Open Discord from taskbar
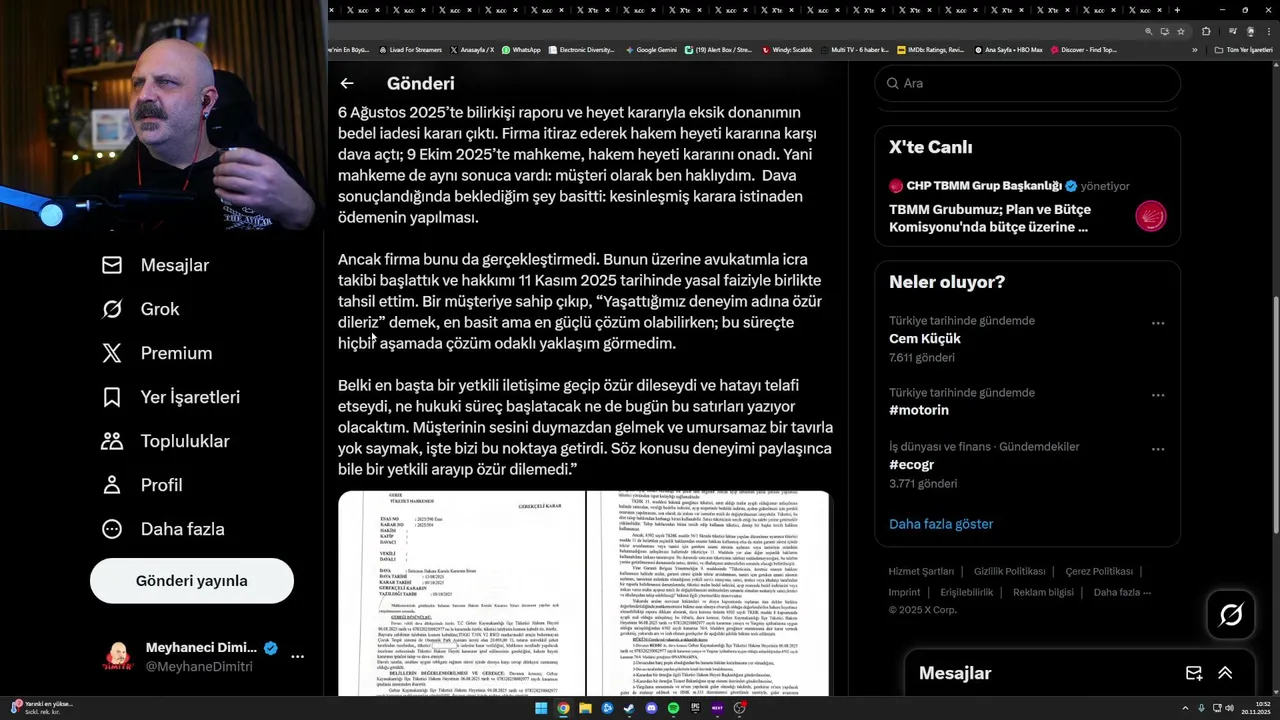 point(651,708)
